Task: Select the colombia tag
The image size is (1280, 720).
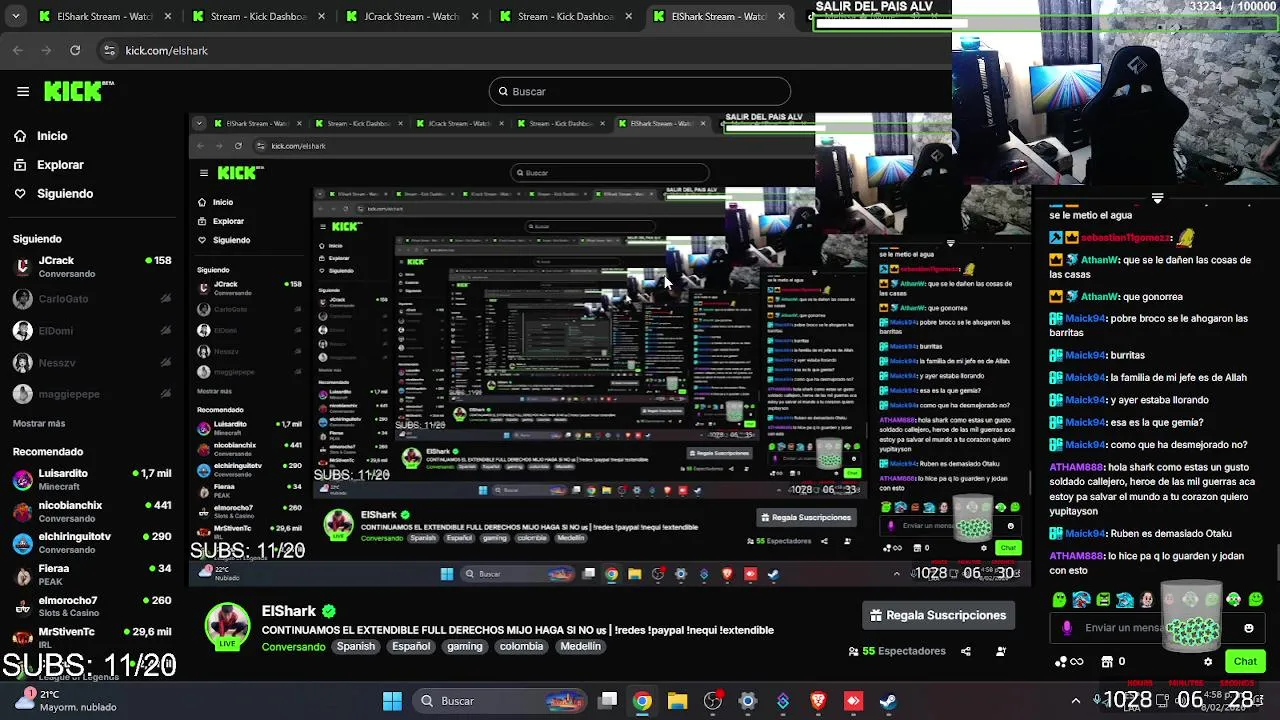Action: coord(521,646)
